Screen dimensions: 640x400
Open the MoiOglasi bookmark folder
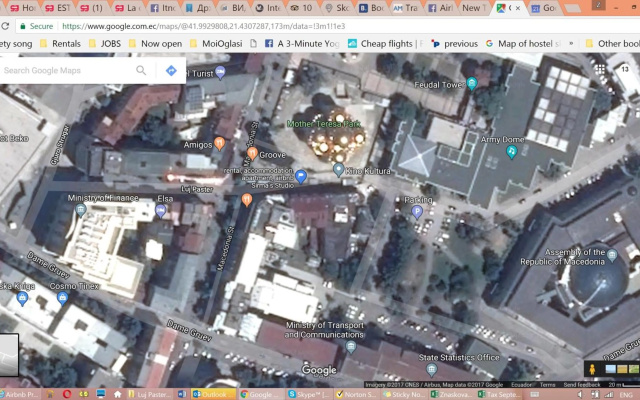point(217,44)
